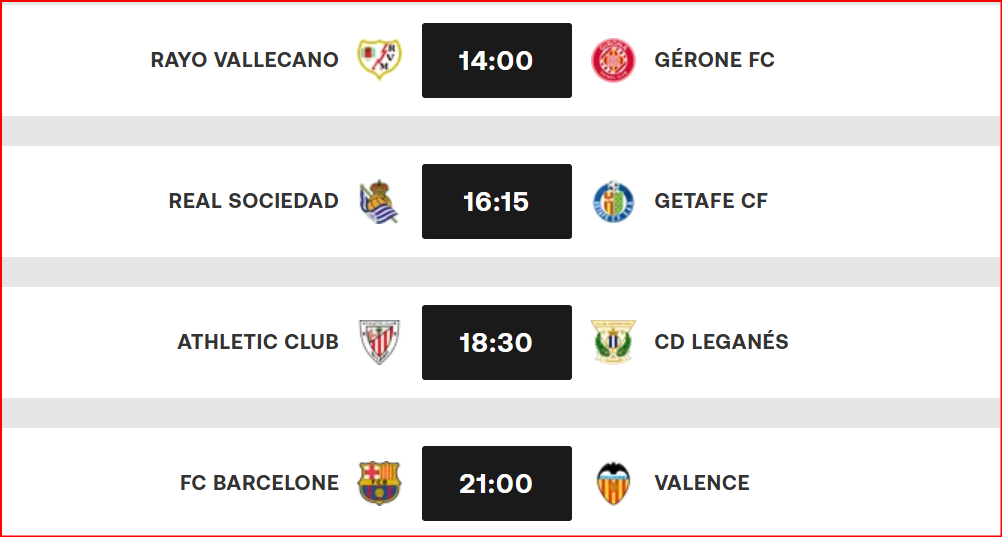Click the 16:15 kickoff time box
Screen dimensions: 1002x537
point(496,201)
